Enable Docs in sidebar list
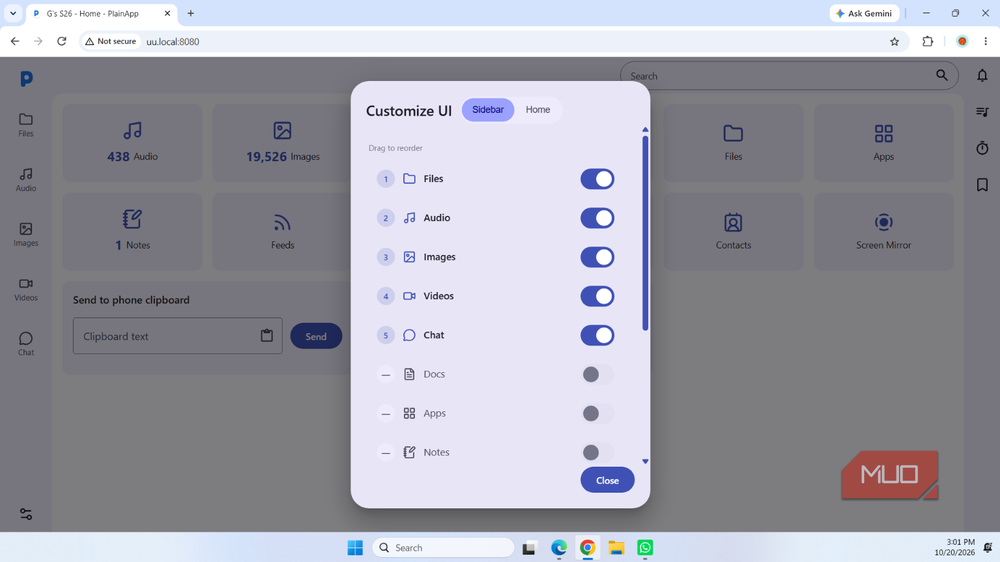 click(x=597, y=374)
